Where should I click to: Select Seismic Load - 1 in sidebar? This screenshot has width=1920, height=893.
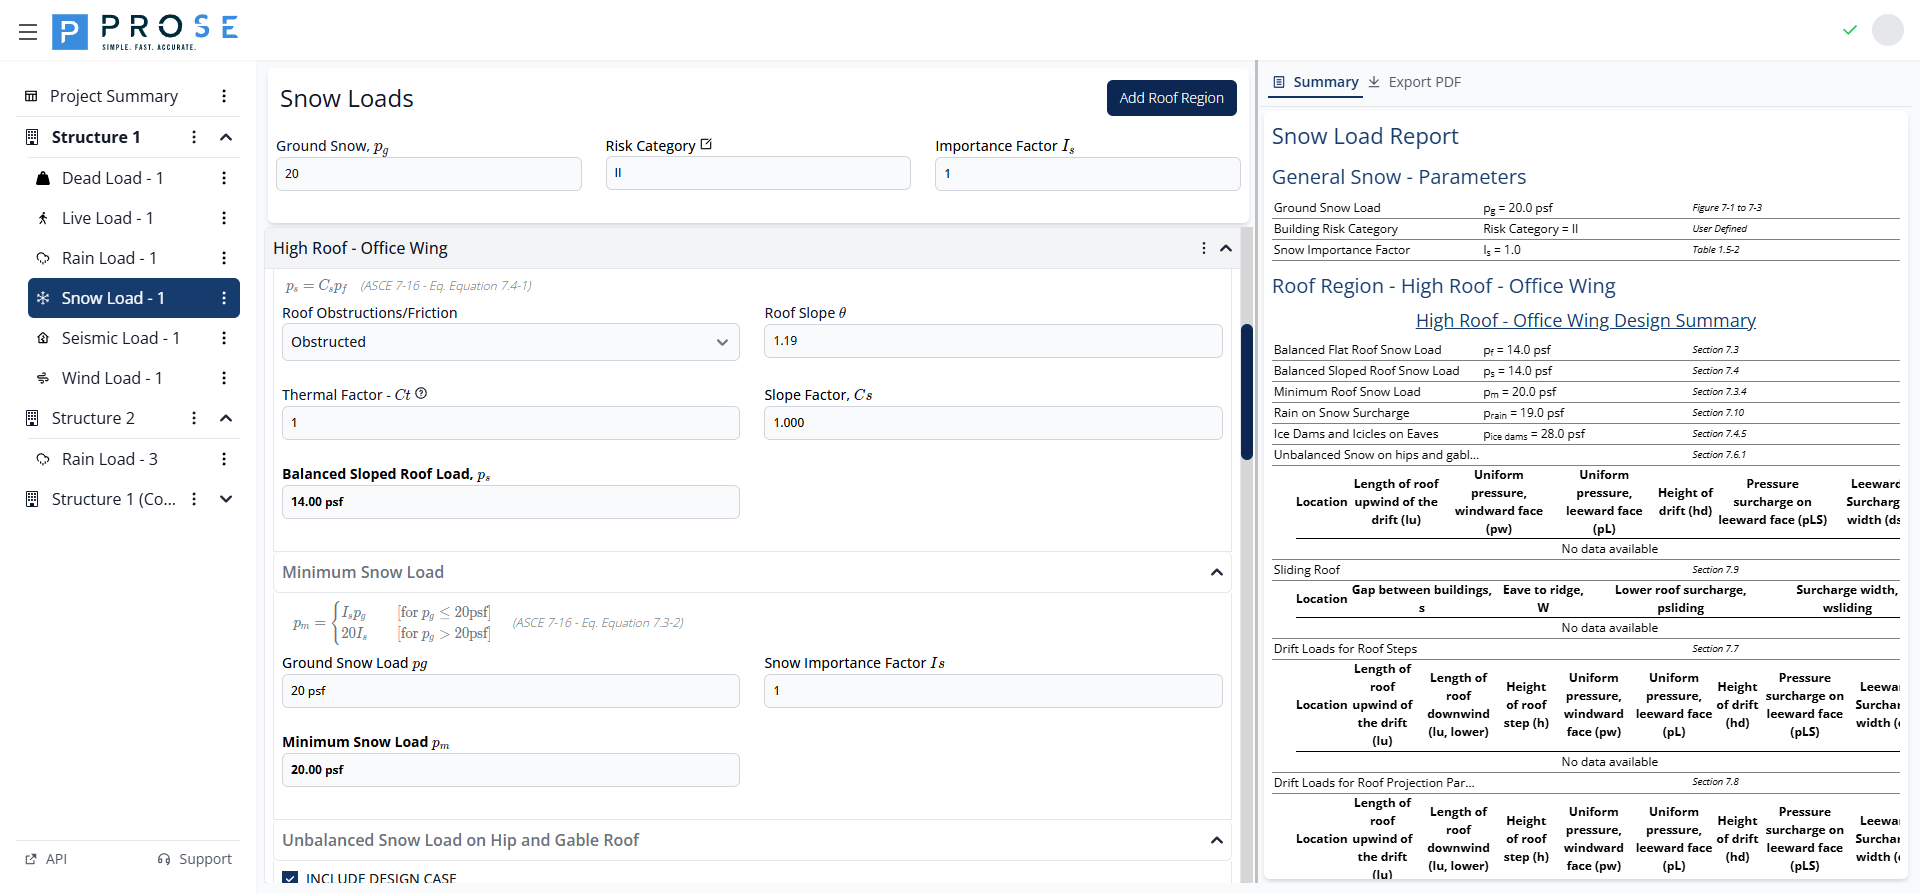click(120, 338)
